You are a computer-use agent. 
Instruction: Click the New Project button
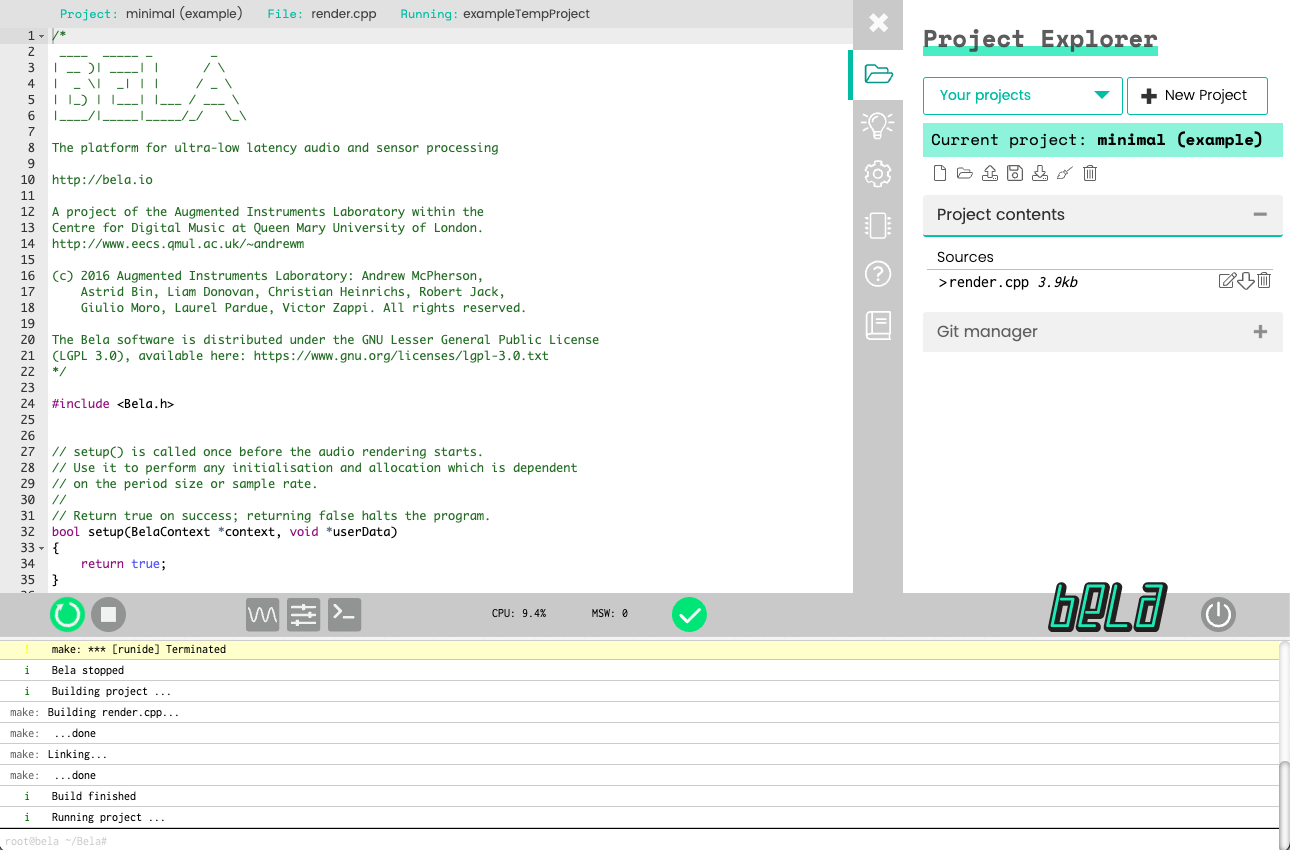click(1196, 96)
